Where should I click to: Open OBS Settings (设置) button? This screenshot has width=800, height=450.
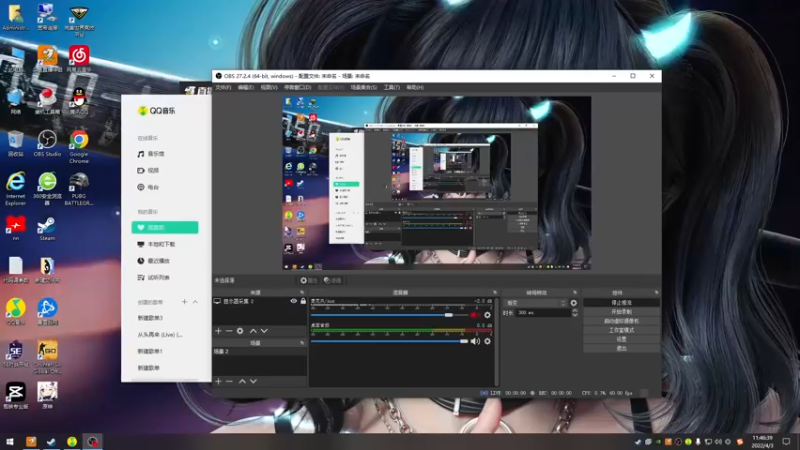click(621, 339)
